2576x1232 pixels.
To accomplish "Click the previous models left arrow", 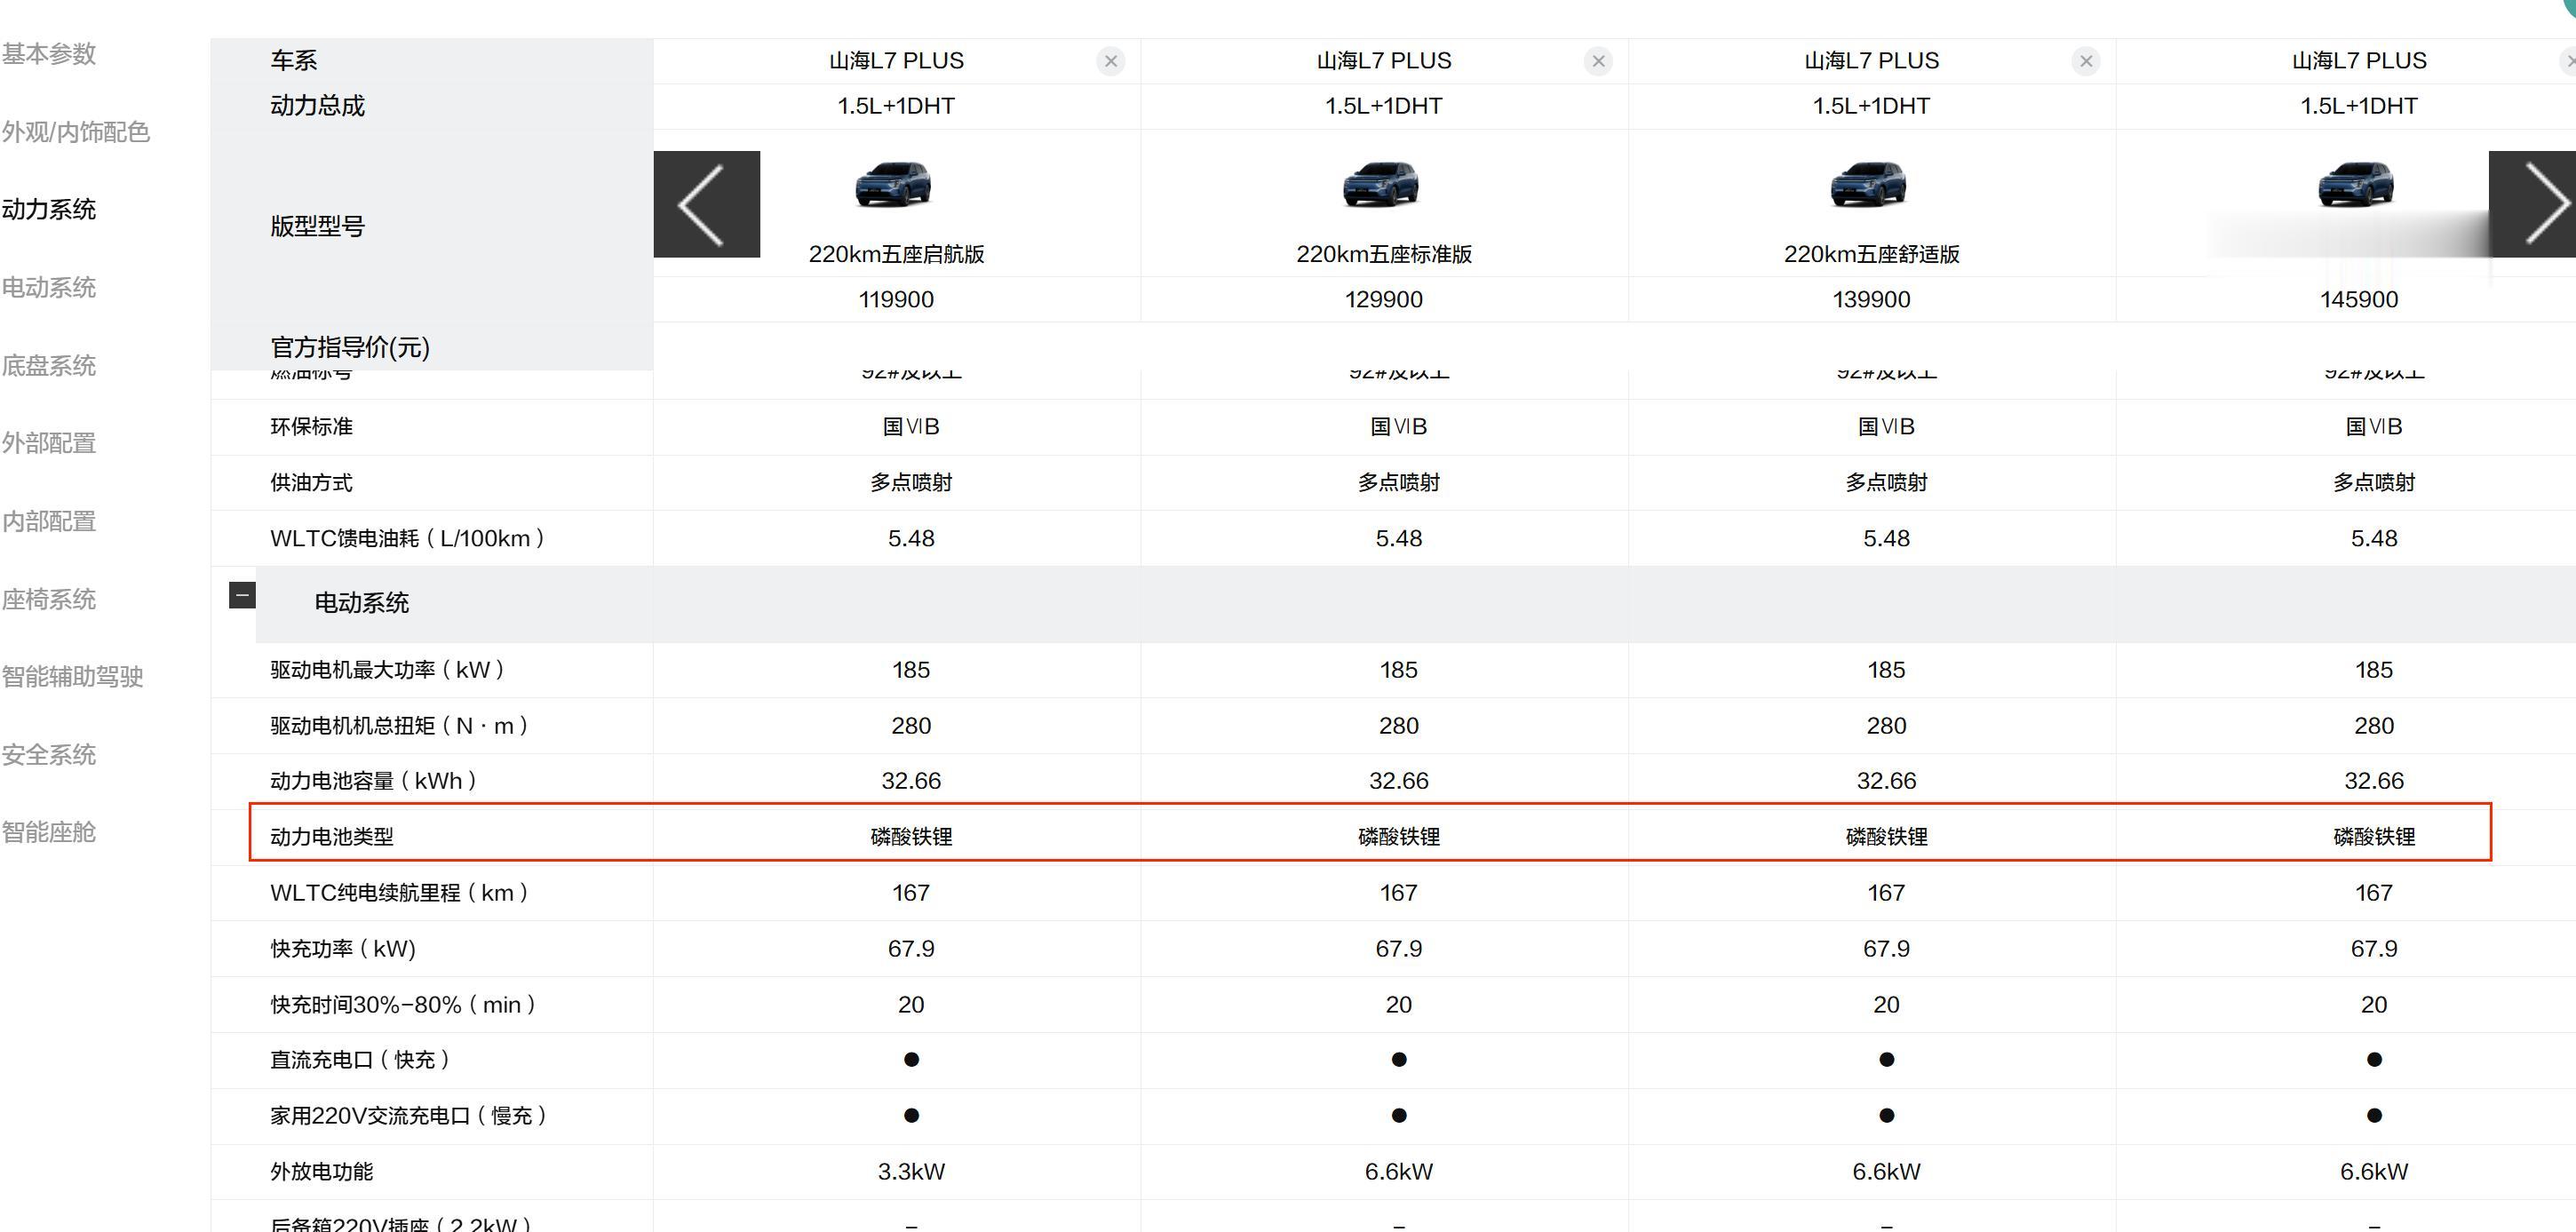I will pos(706,204).
